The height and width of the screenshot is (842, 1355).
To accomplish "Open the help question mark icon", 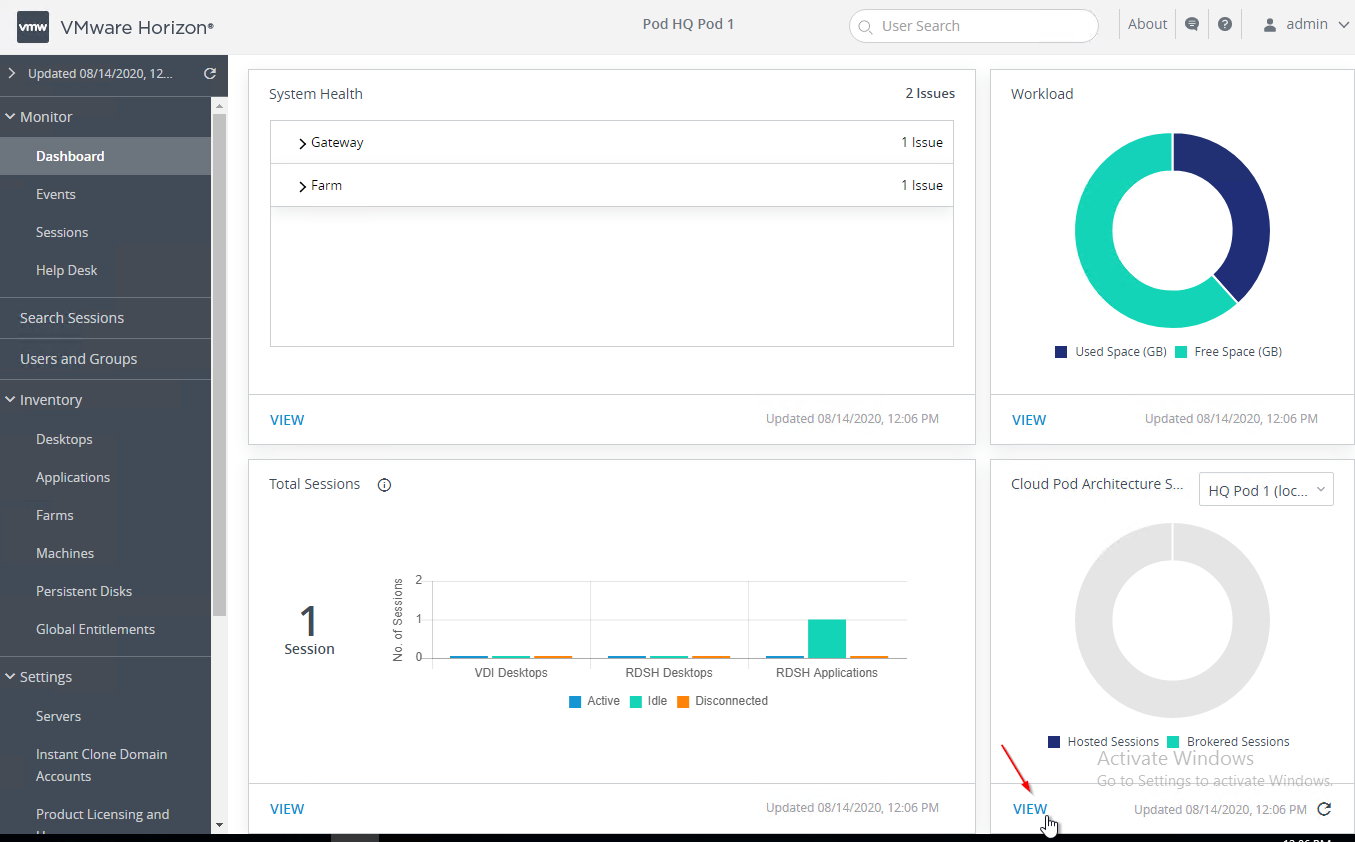I will pos(1225,25).
